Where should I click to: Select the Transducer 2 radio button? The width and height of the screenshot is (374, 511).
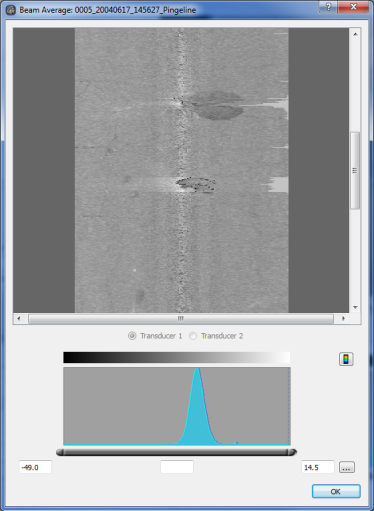tap(193, 336)
